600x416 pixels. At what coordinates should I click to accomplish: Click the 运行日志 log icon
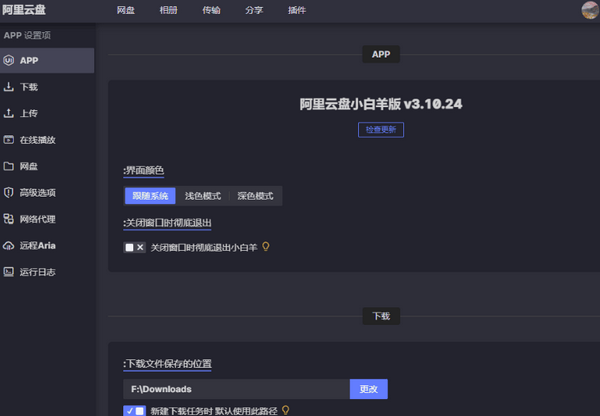[x=8, y=272]
